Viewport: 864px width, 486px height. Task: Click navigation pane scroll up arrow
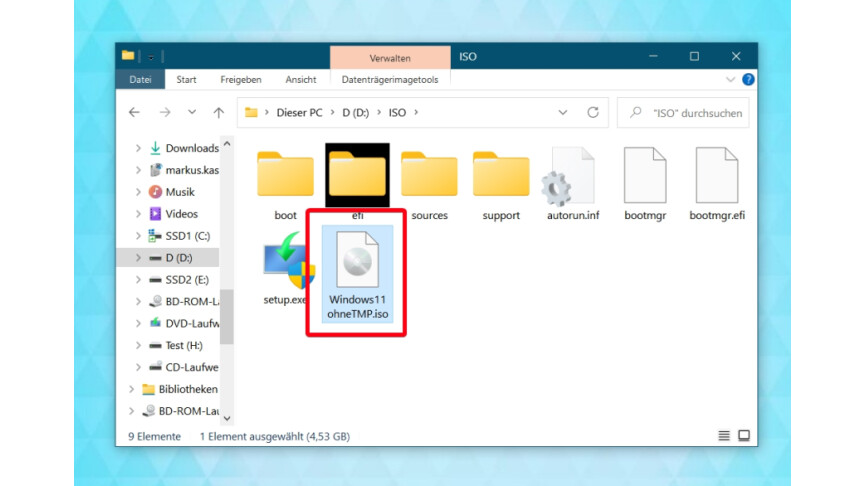pos(227,144)
